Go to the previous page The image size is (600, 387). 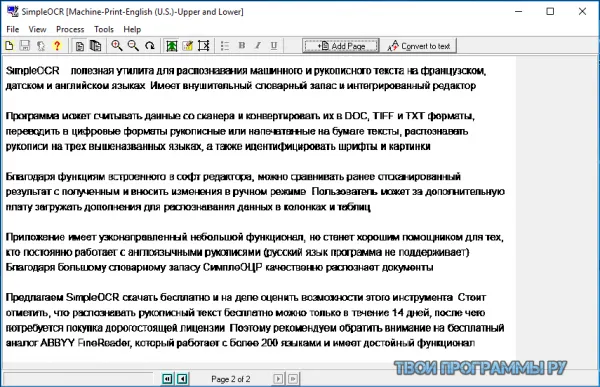tap(183, 379)
